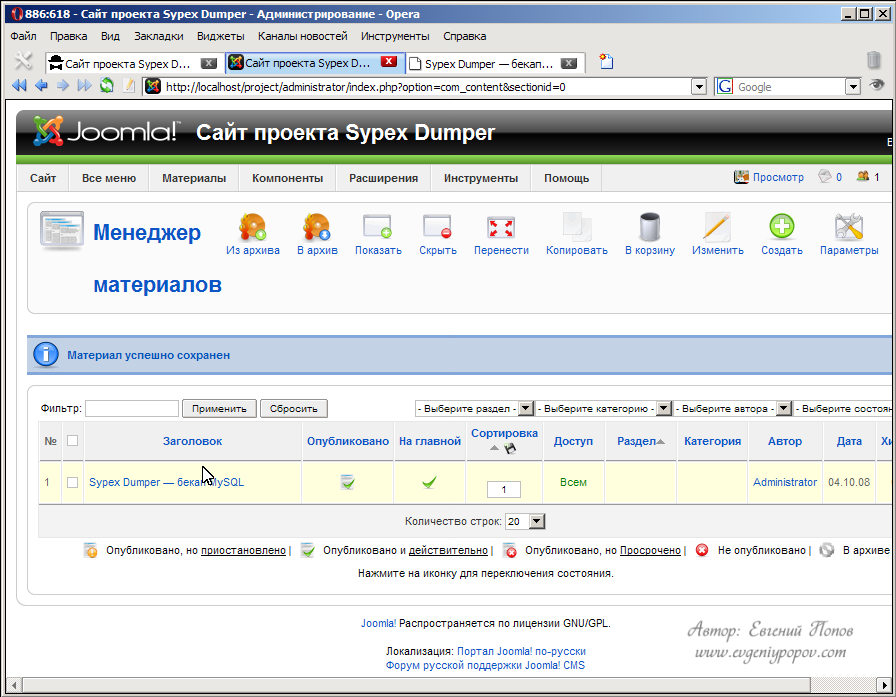
Task: Open the 'Портал Joomla! по-русски' link
Action: coord(521,651)
